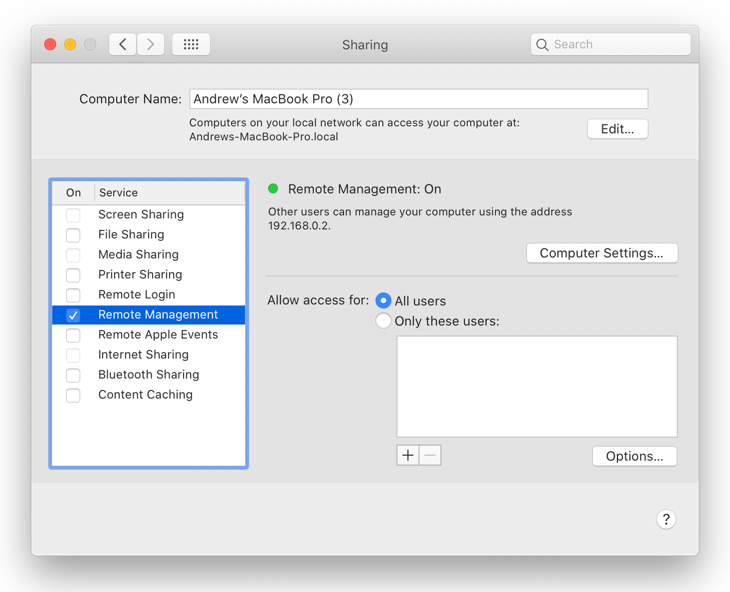Add a user with the plus button
The width and height of the screenshot is (730, 592).
coord(408,455)
